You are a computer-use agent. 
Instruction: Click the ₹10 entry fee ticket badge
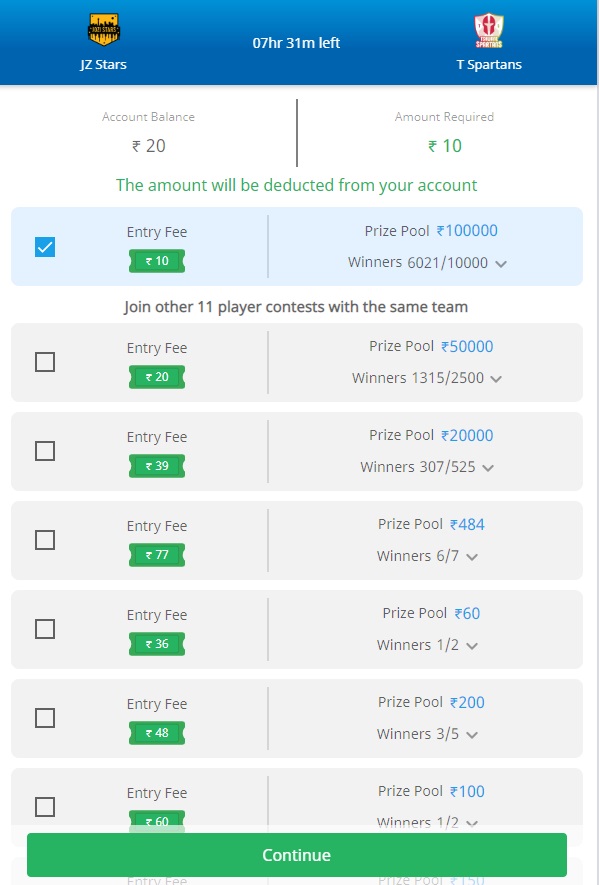[x=157, y=261]
